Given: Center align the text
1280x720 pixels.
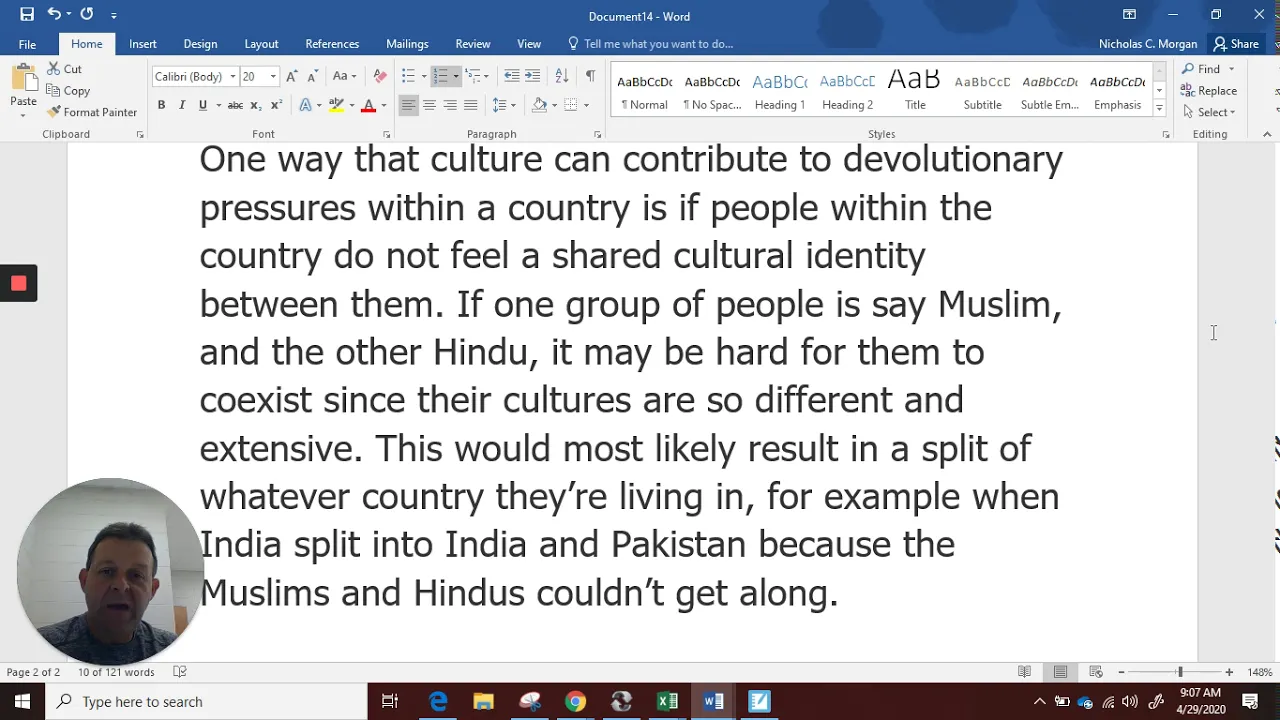Looking at the screenshot, I should click(x=429, y=105).
